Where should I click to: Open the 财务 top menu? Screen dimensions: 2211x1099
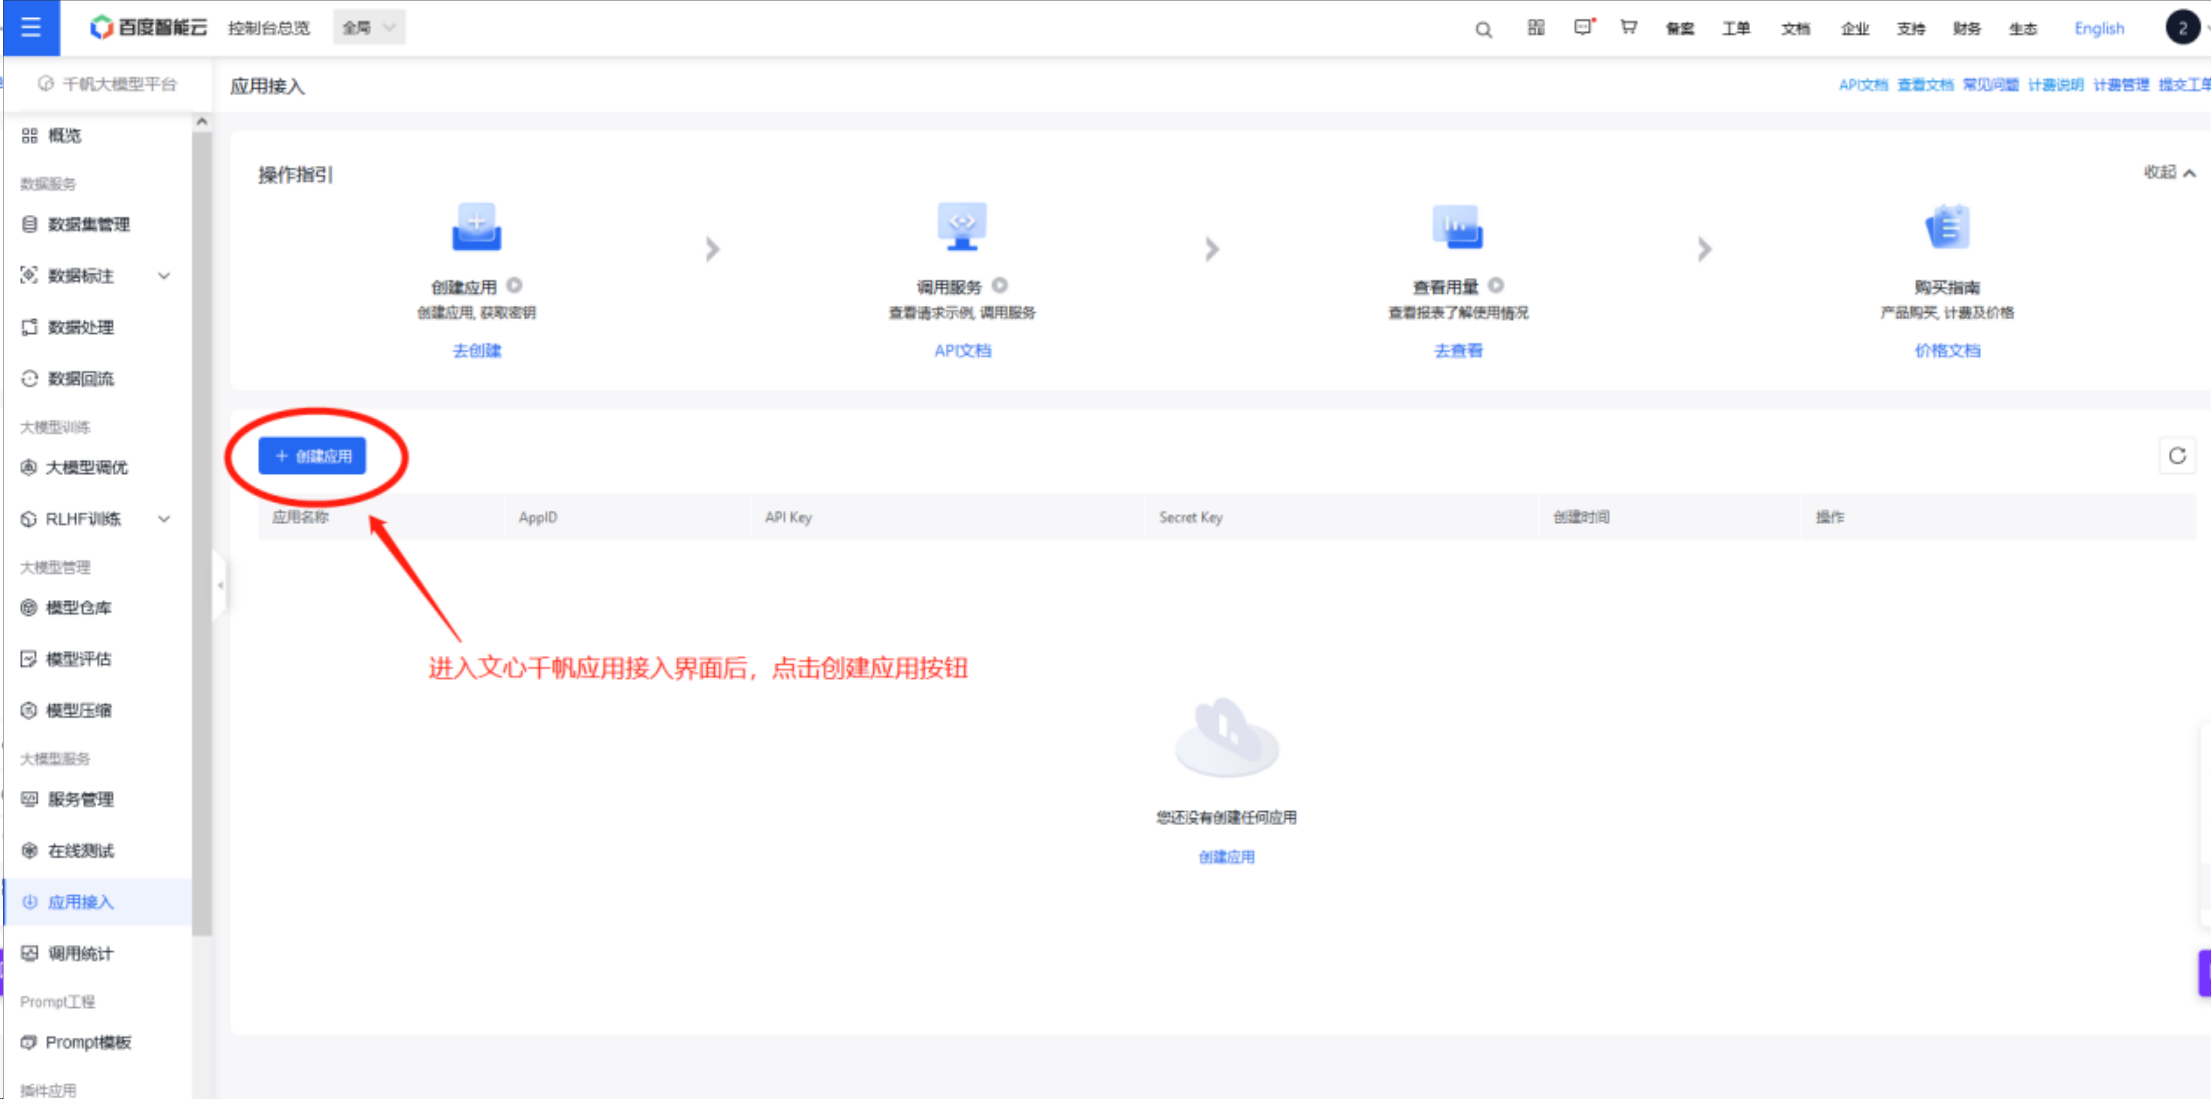coord(1967,29)
